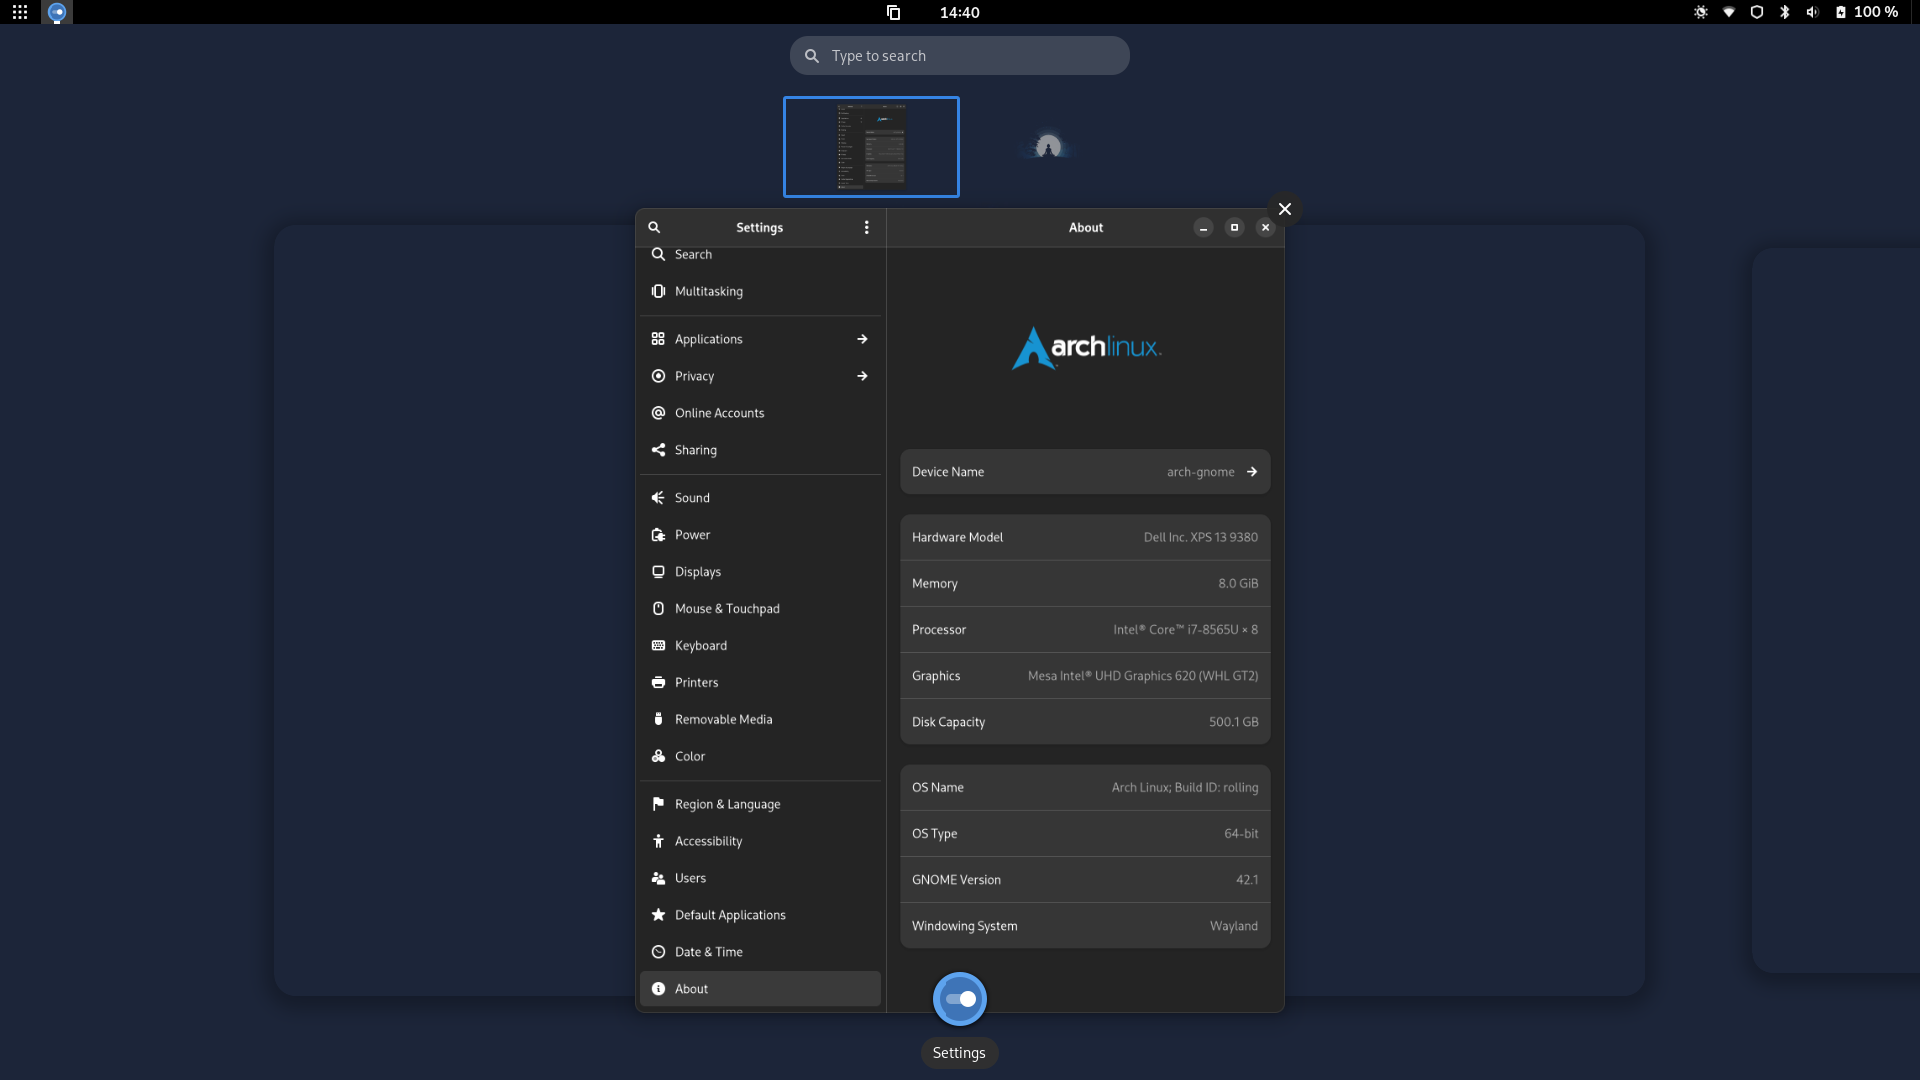Click the Accessibility icon in sidebar
The width and height of the screenshot is (1920, 1080).
coord(658,842)
